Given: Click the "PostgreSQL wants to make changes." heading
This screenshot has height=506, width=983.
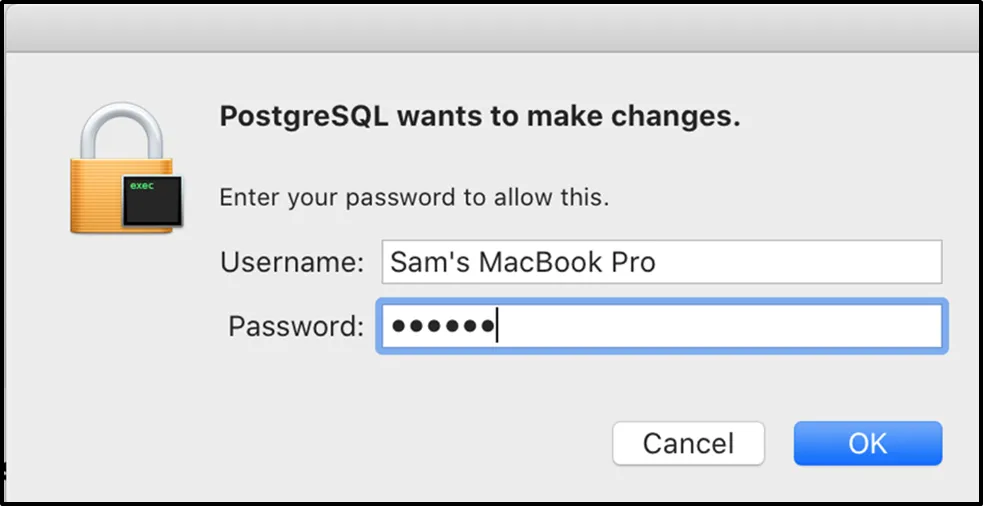Looking at the screenshot, I should [x=479, y=117].
